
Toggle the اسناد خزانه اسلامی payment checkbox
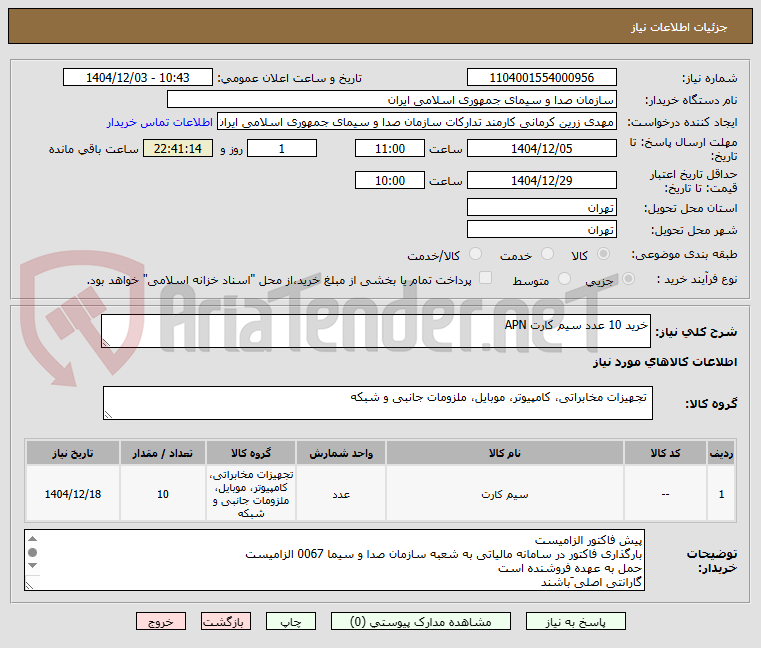(x=485, y=278)
